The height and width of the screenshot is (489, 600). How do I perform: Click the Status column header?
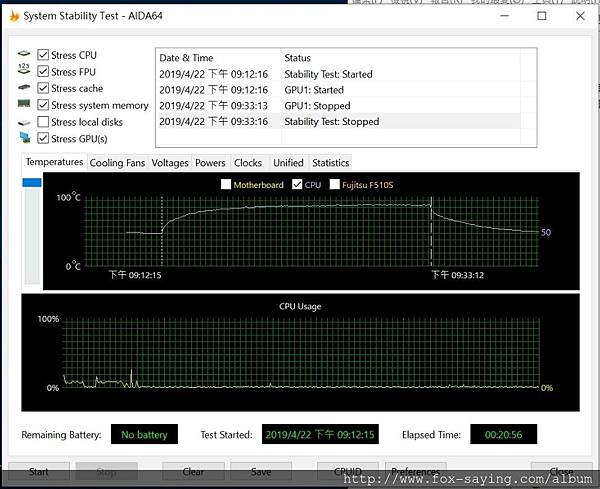(x=401, y=58)
